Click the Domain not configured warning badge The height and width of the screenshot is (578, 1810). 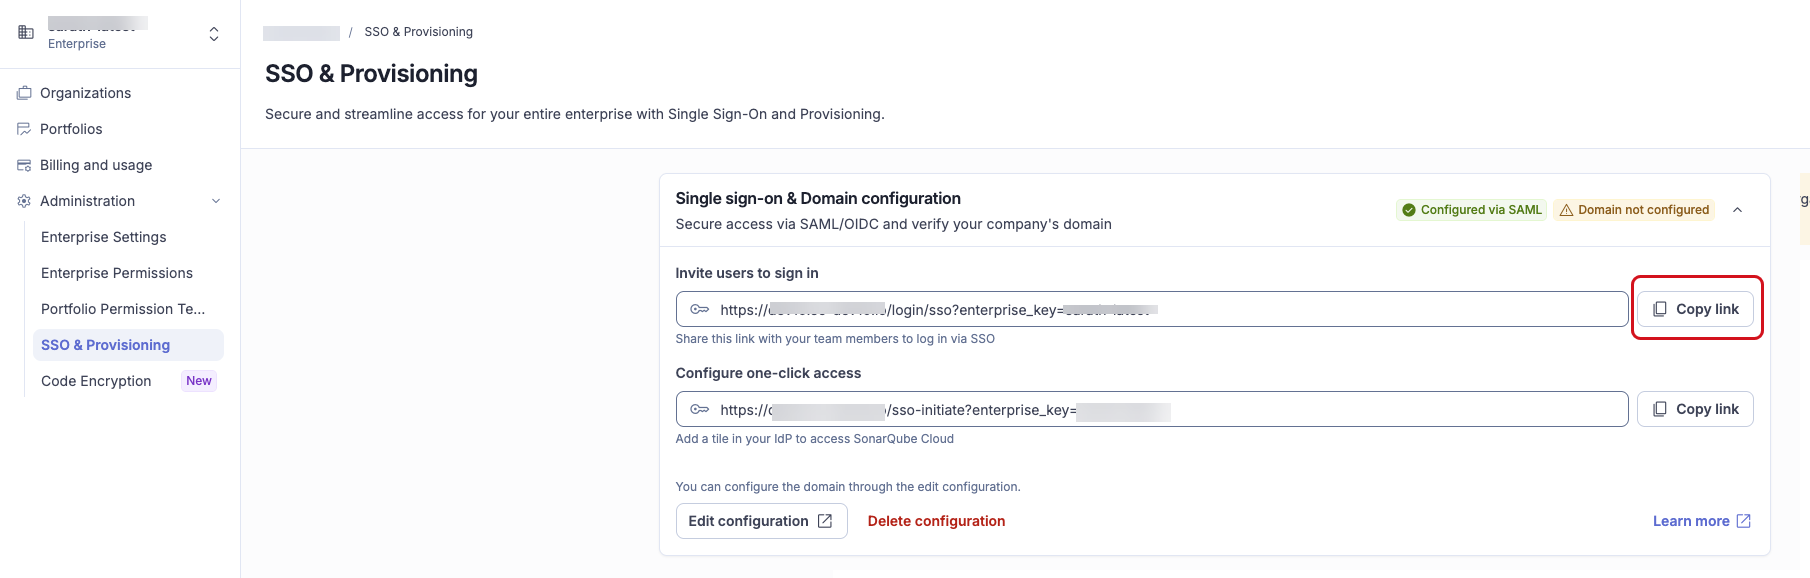1634,210
